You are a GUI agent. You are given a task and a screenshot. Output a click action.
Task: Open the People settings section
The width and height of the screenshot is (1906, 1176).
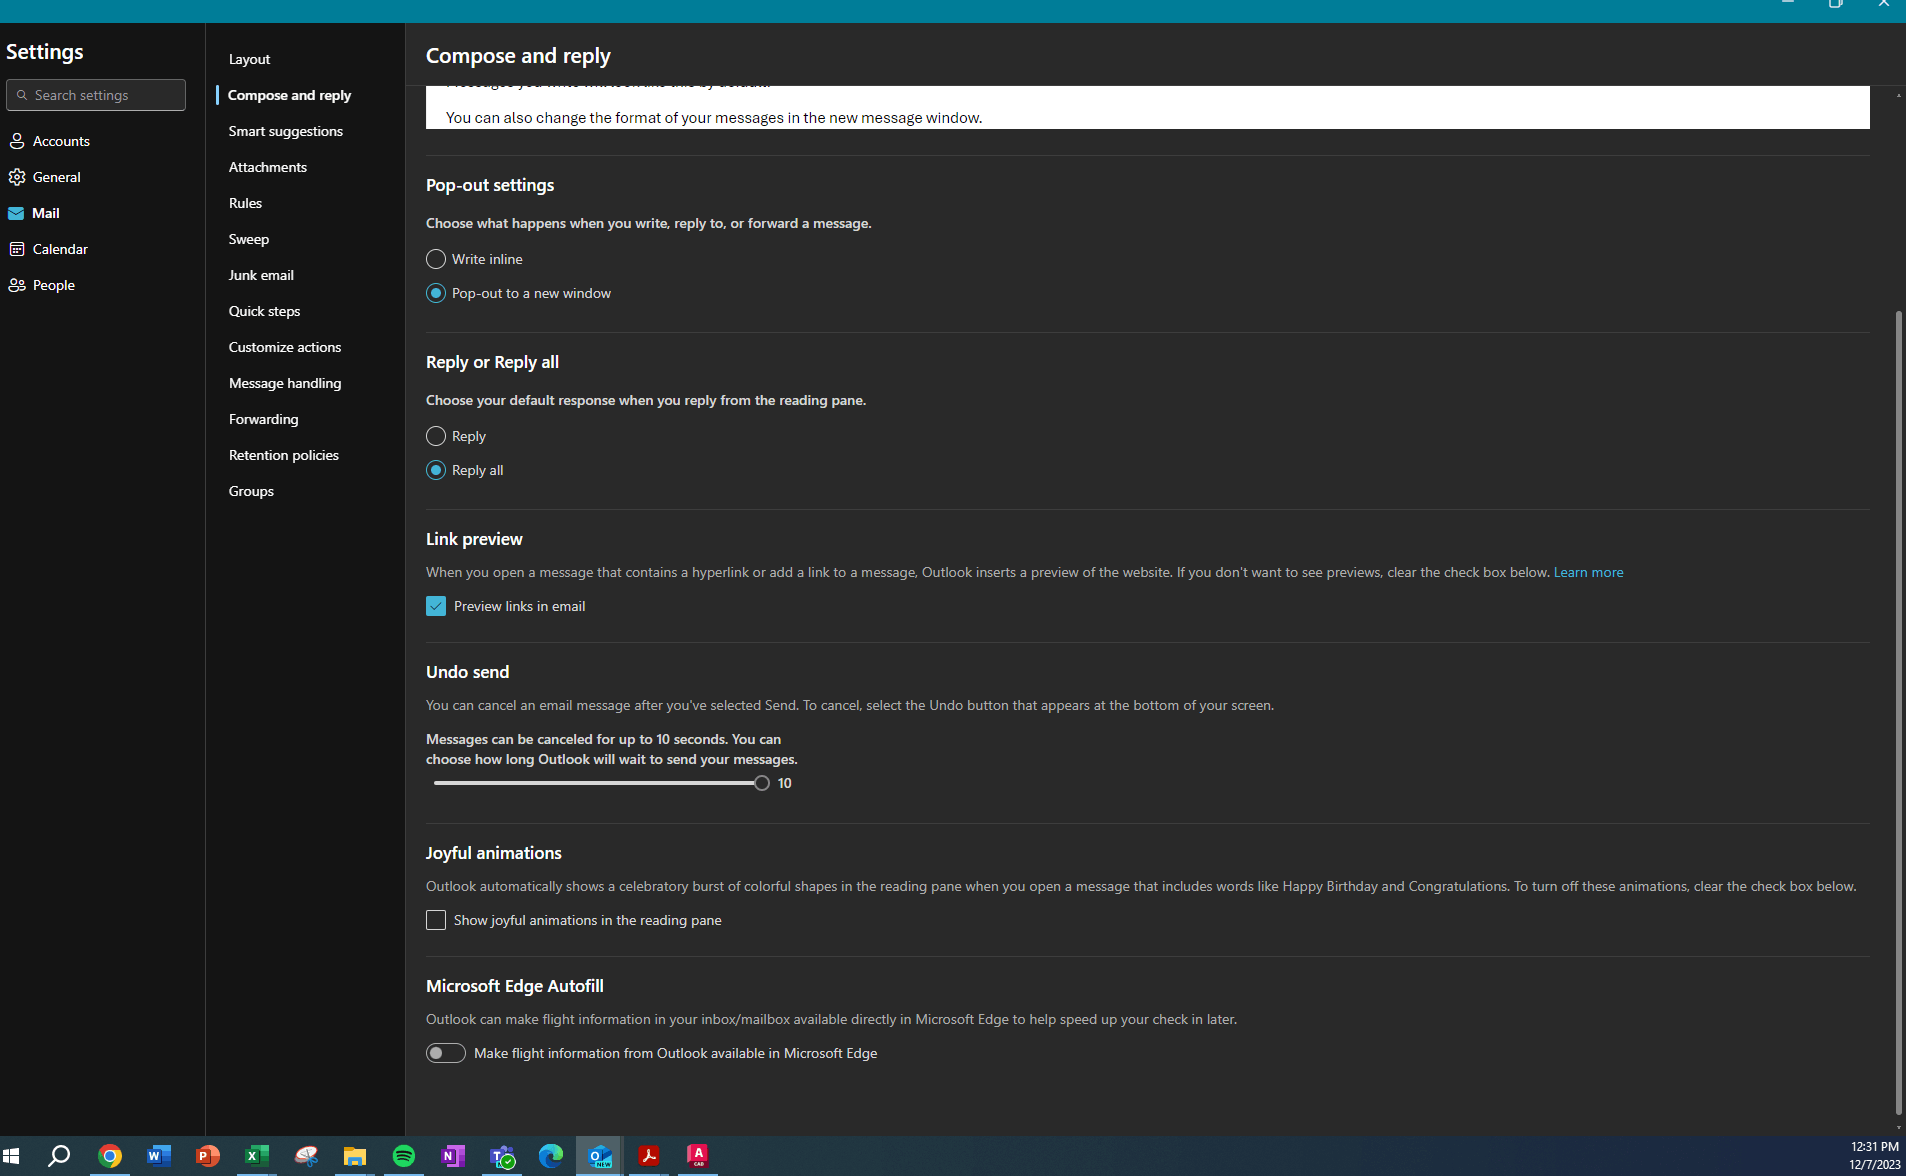coord(54,284)
